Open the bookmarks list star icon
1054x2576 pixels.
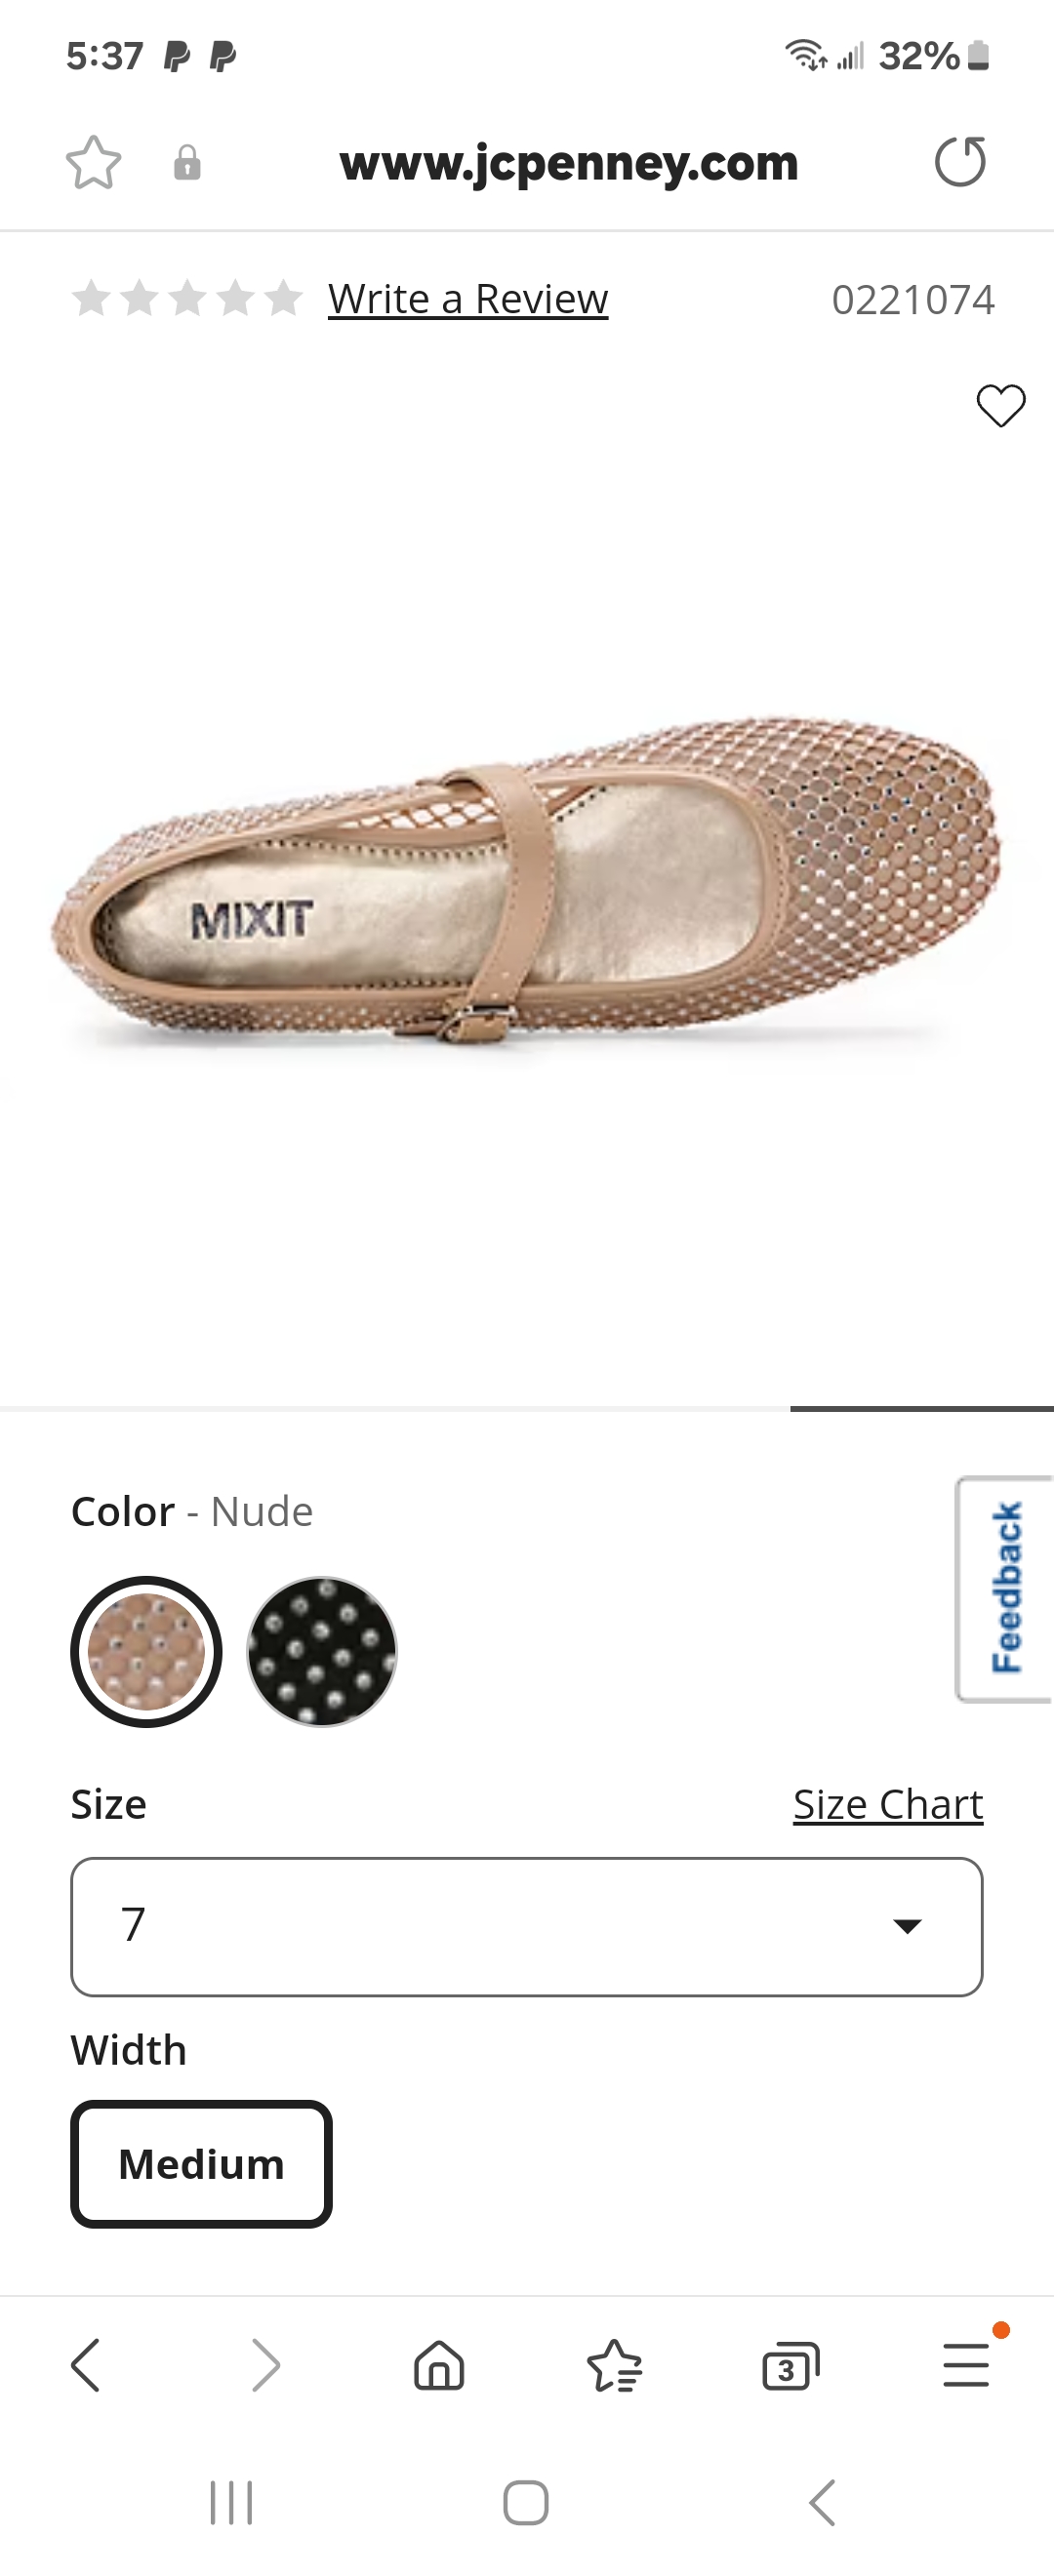[614, 2366]
